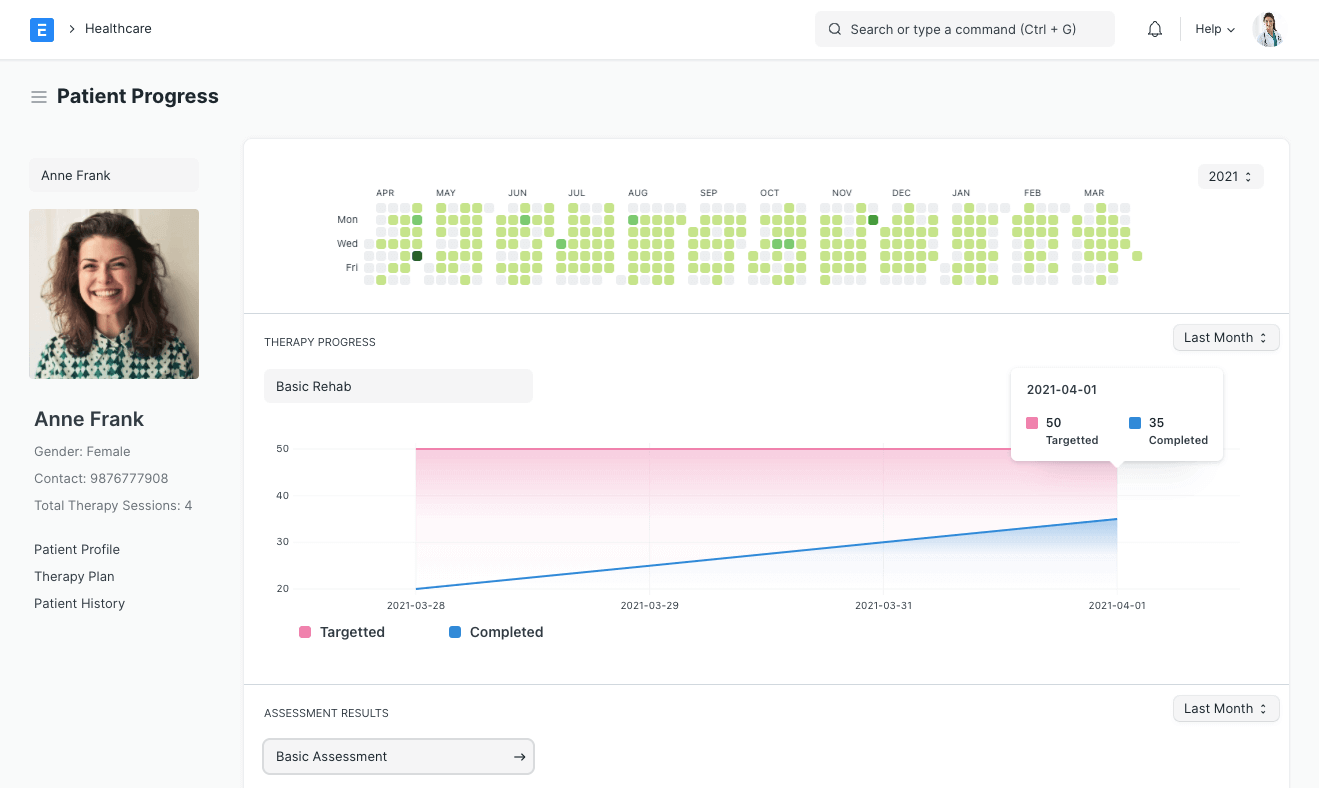Click the large Anne Frank name heading
This screenshot has width=1319, height=788.
(89, 419)
